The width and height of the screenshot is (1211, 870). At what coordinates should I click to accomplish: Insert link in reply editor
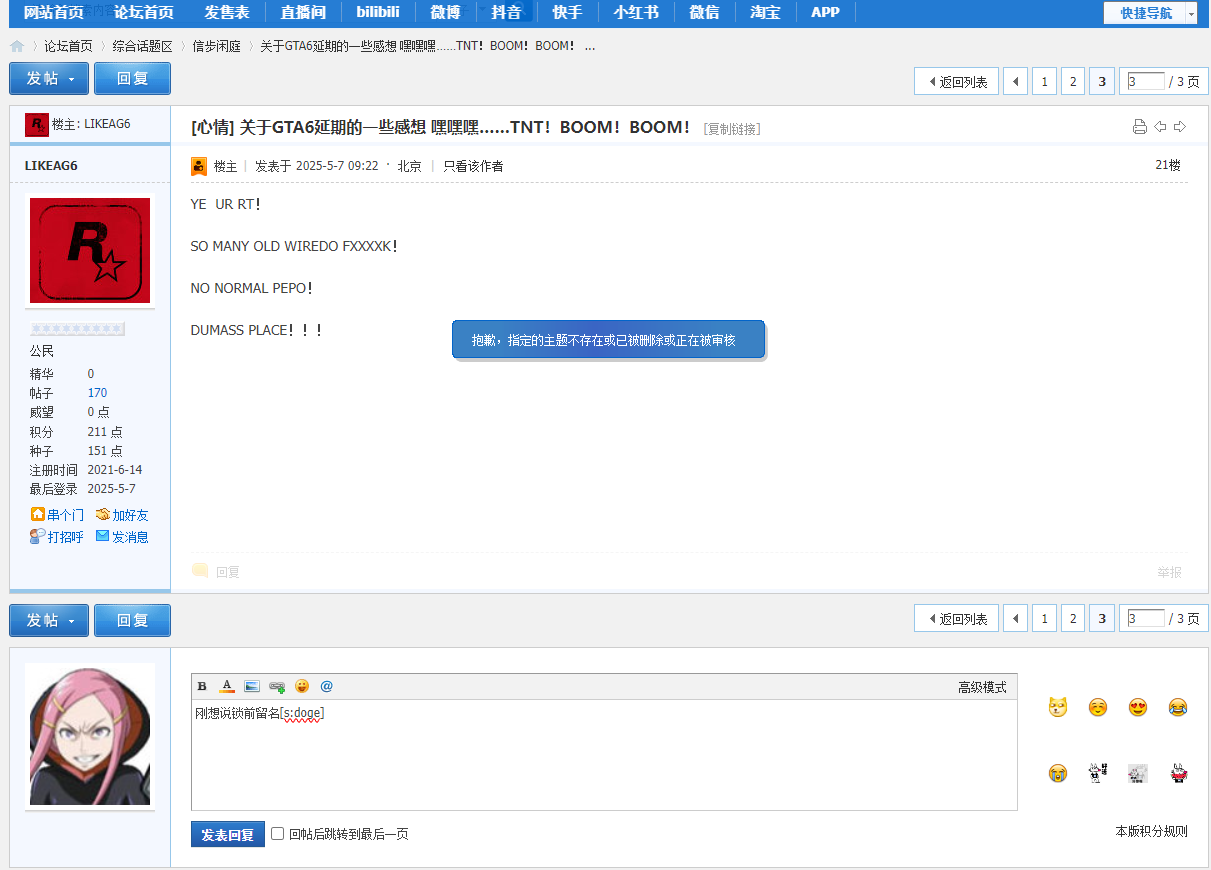pos(277,686)
